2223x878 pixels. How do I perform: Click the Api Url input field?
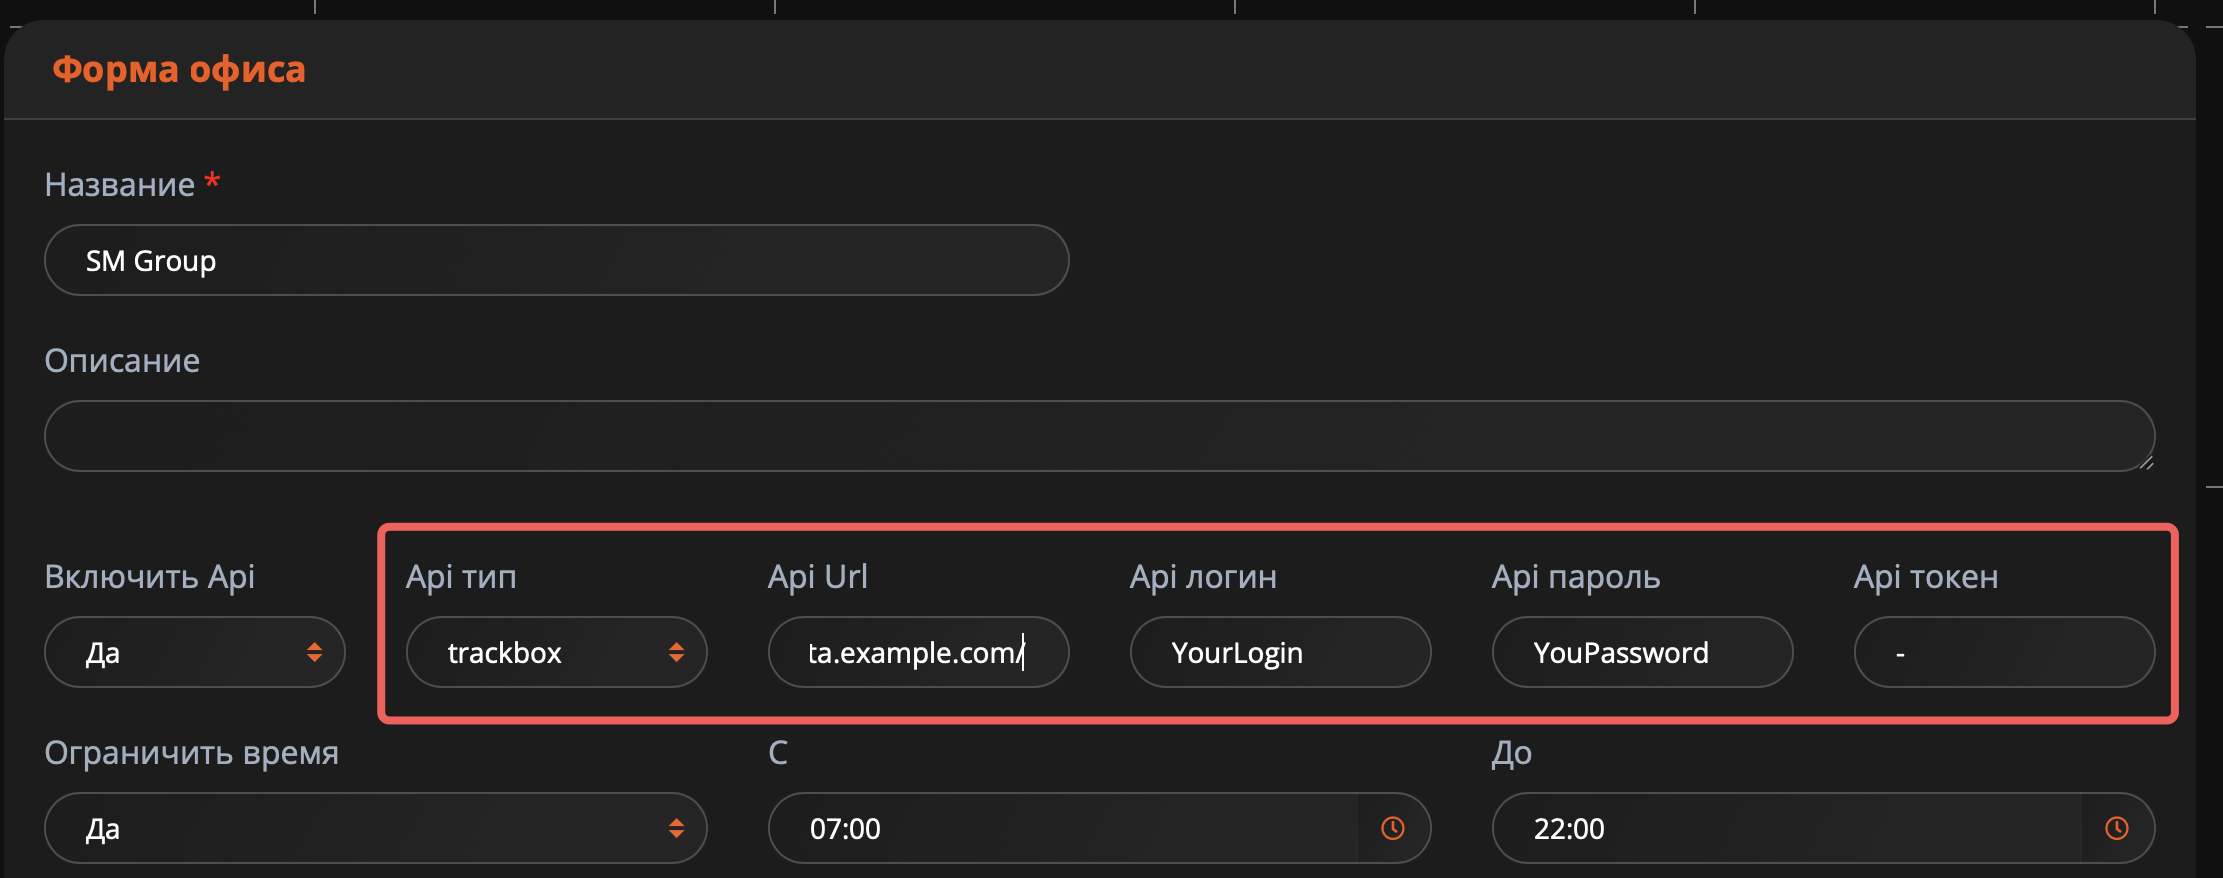click(x=919, y=652)
